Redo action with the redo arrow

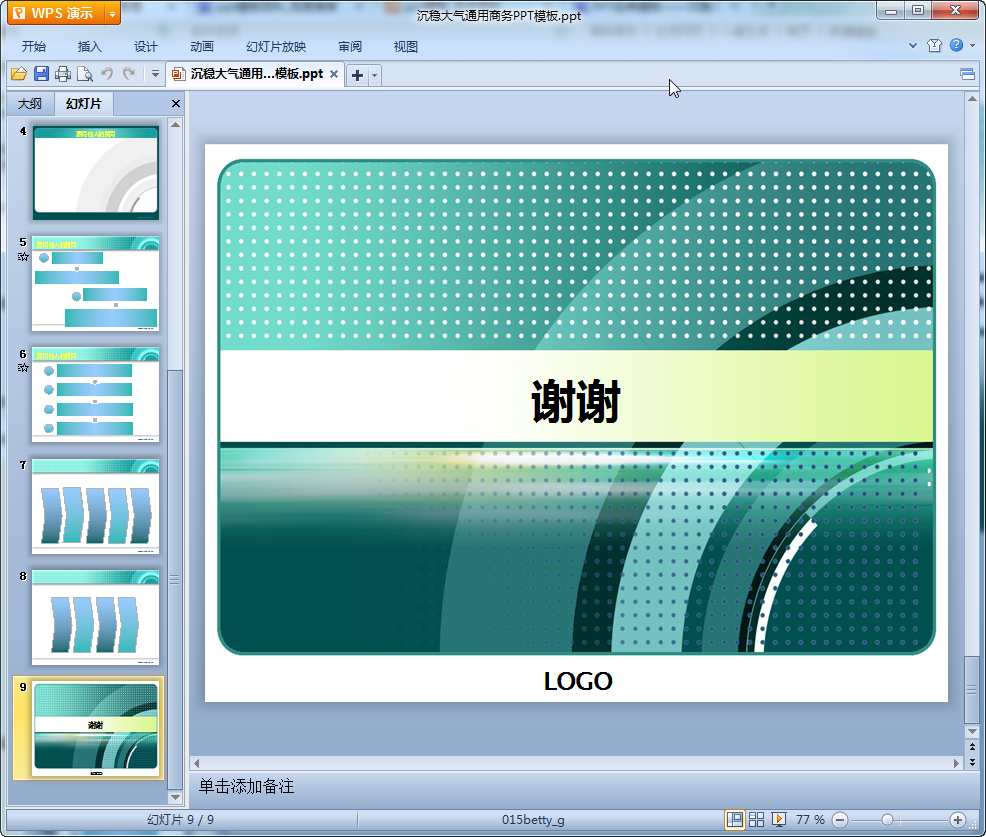pyautogui.click(x=129, y=74)
